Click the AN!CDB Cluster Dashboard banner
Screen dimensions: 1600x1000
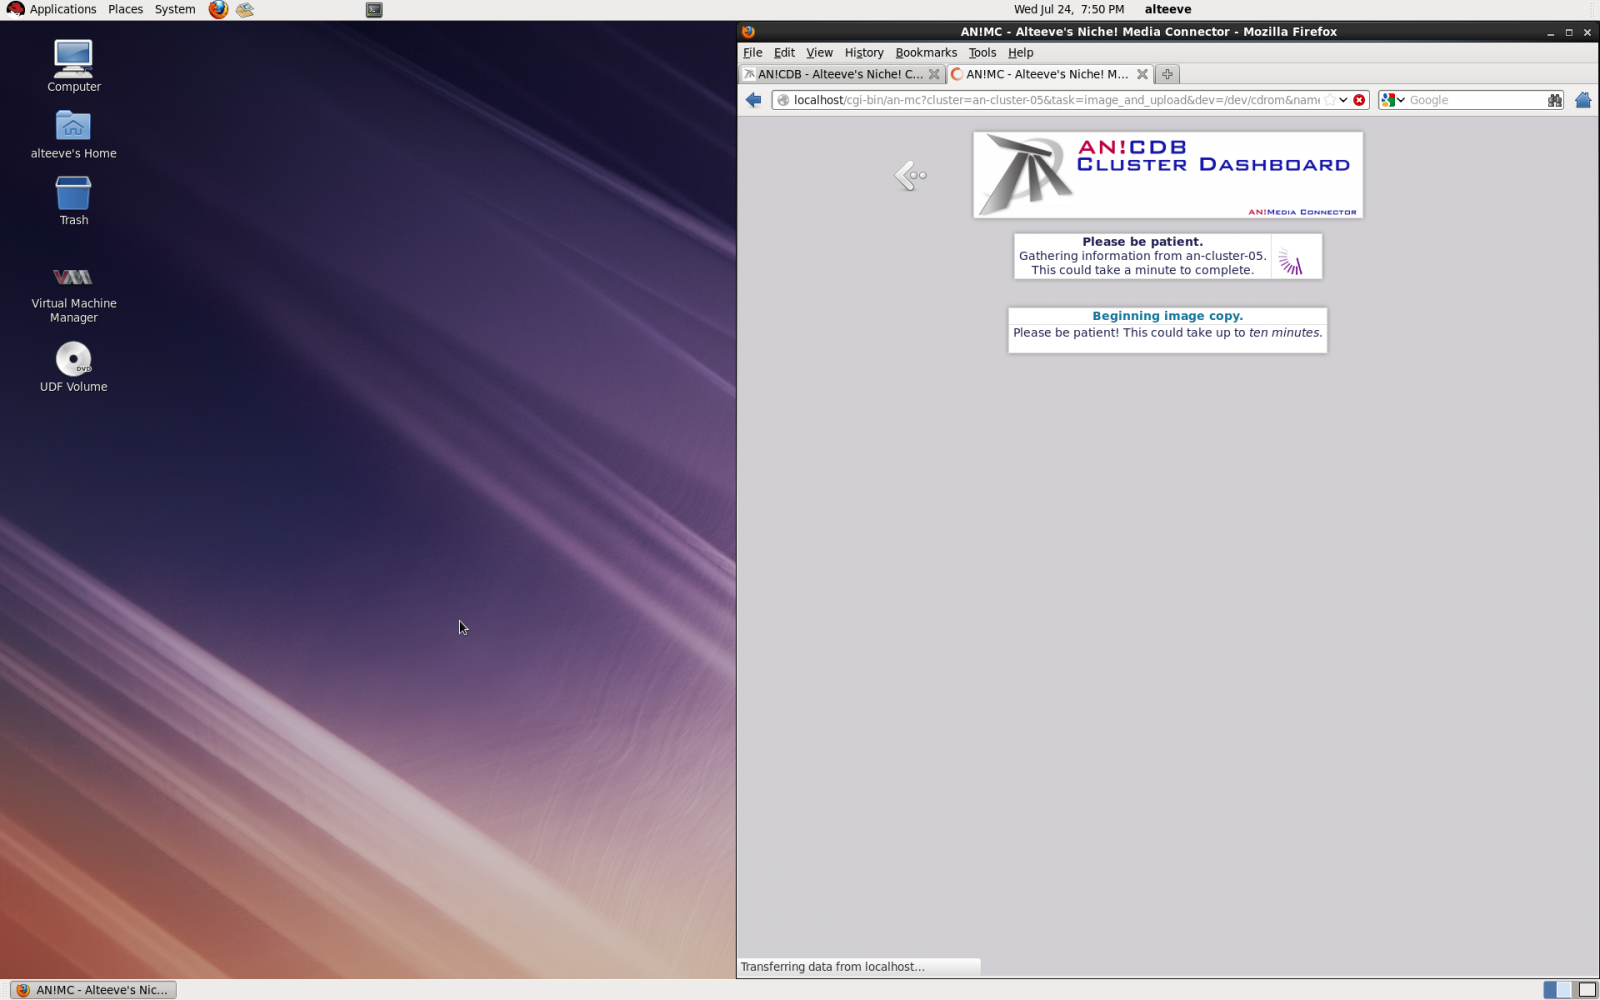click(1167, 175)
